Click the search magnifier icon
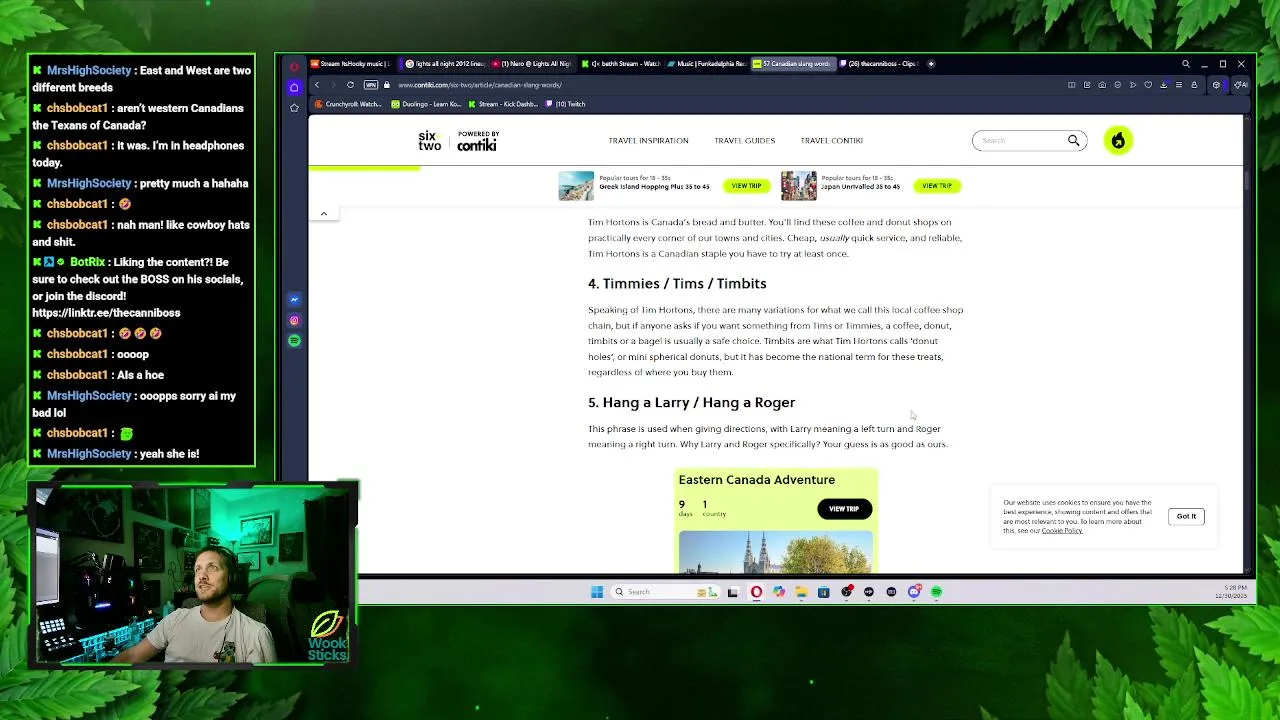The height and width of the screenshot is (720, 1280). (x=1074, y=141)
